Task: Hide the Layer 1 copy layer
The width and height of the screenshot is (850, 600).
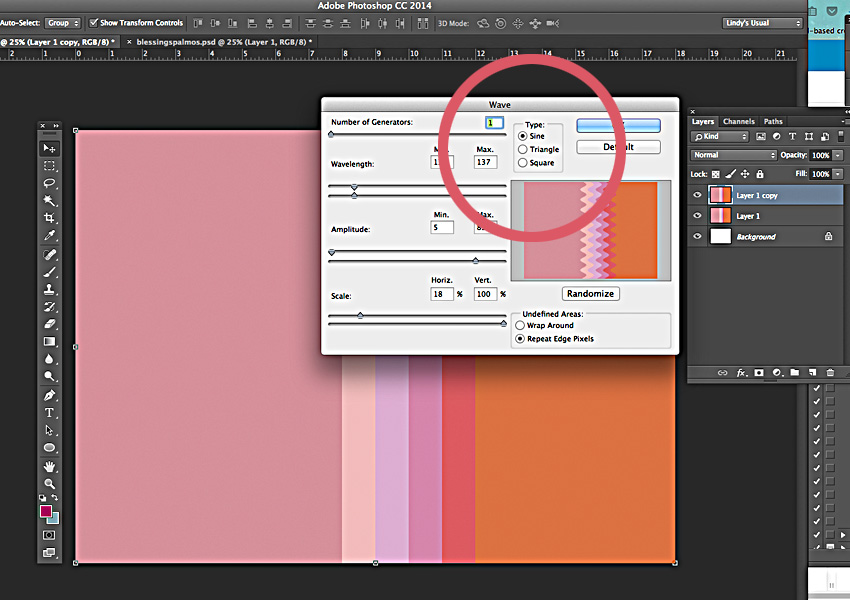Action: click(x=697, y=195)
